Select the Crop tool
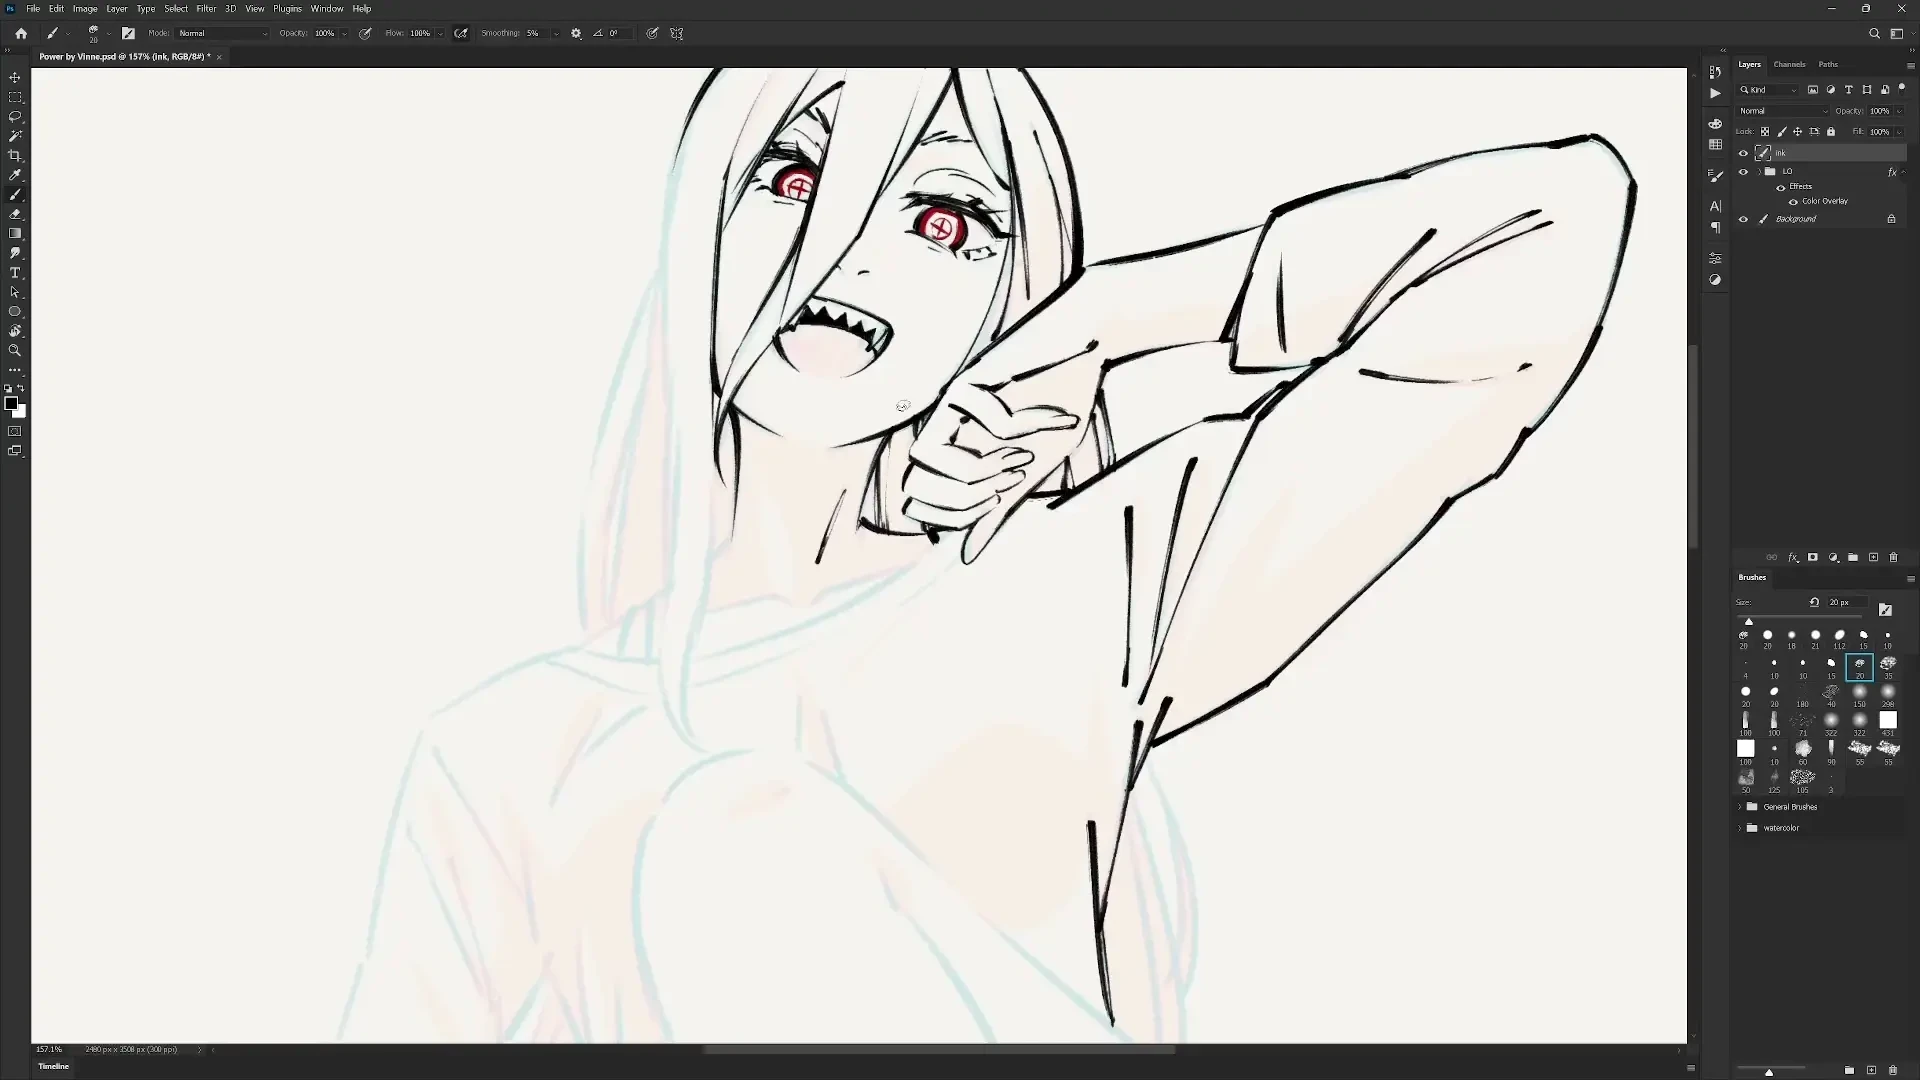The image size is (1920, 1080). click(15, 155)
